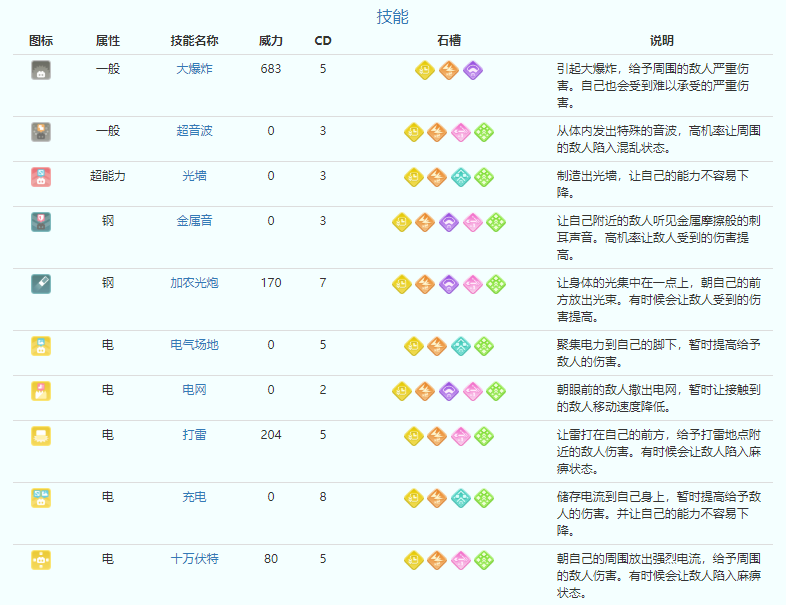Open the 电网 skill link

(194, 390)
